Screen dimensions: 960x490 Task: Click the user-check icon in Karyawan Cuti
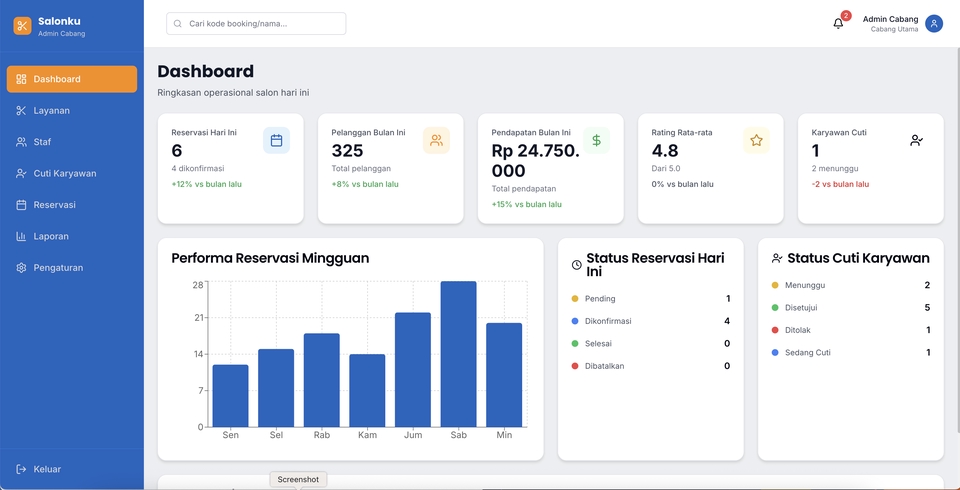point(916,141)
